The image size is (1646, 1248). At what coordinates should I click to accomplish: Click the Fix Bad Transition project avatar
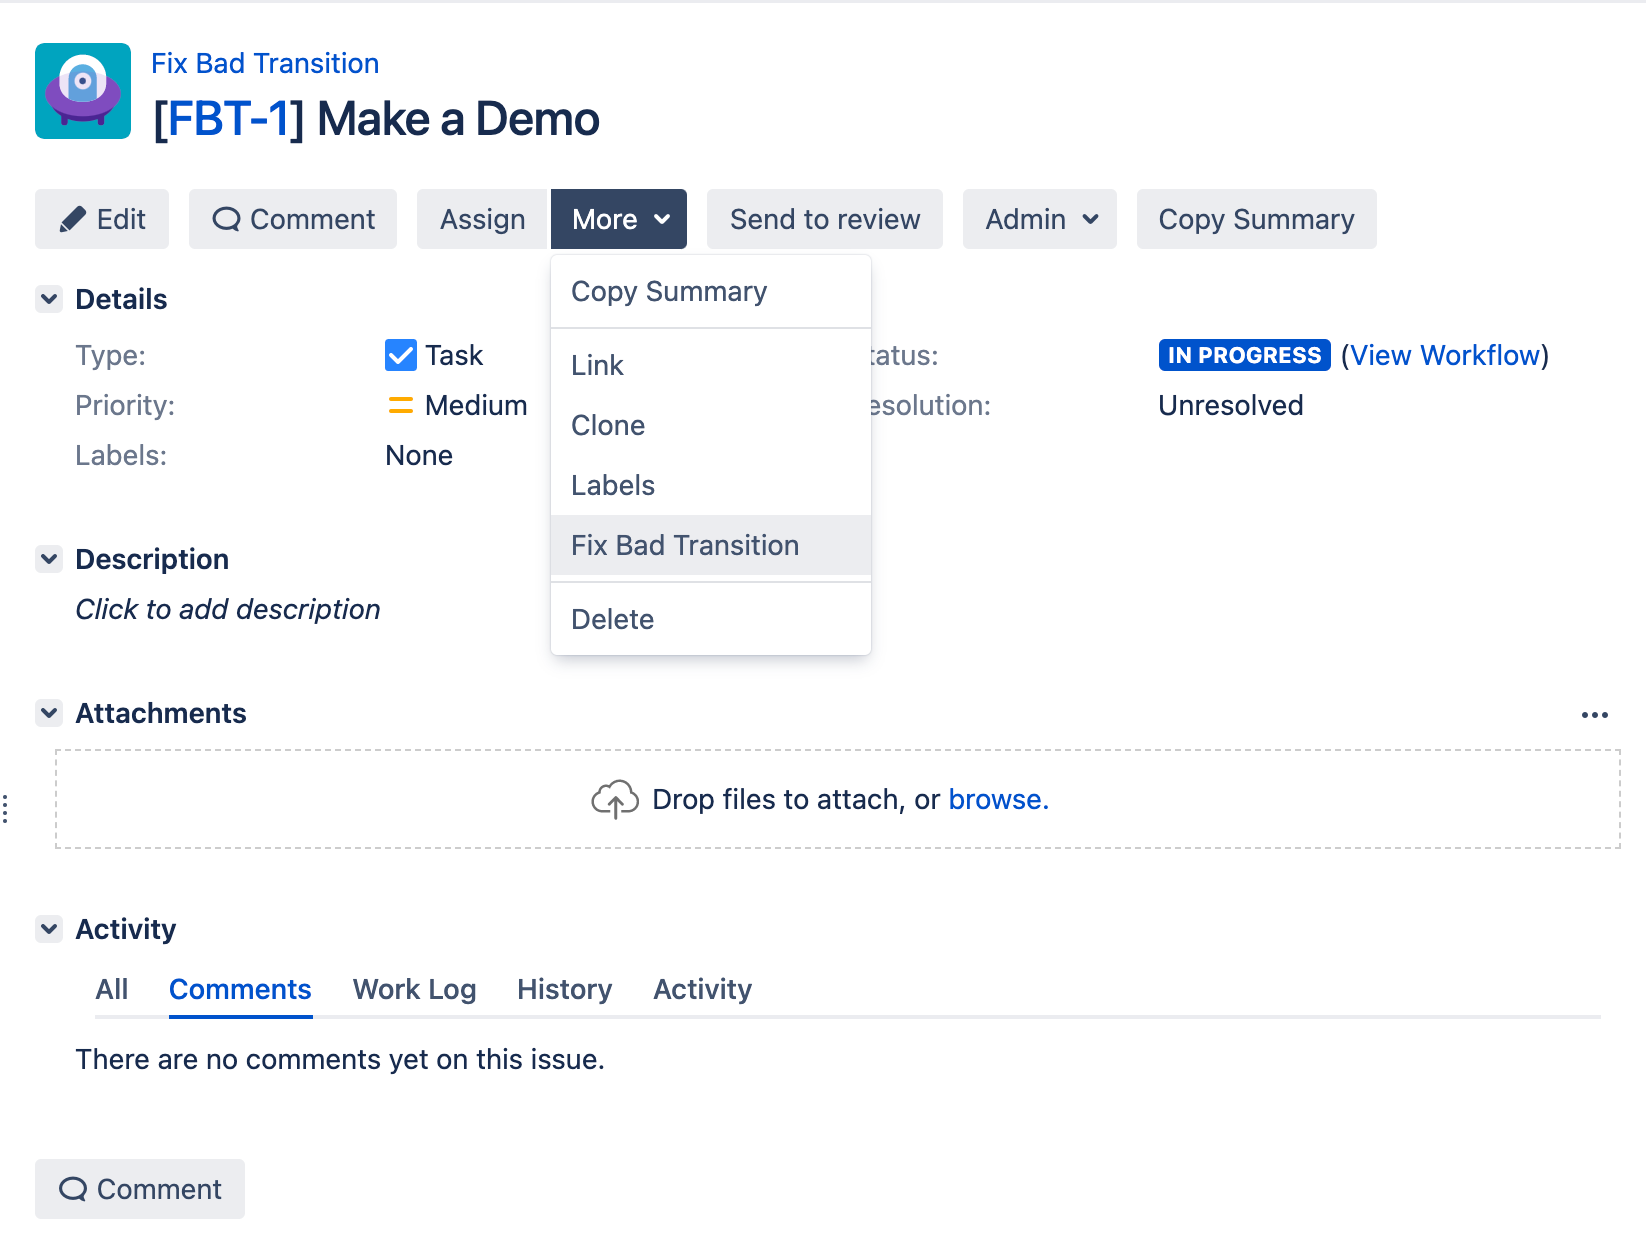(x=83, y=91)
